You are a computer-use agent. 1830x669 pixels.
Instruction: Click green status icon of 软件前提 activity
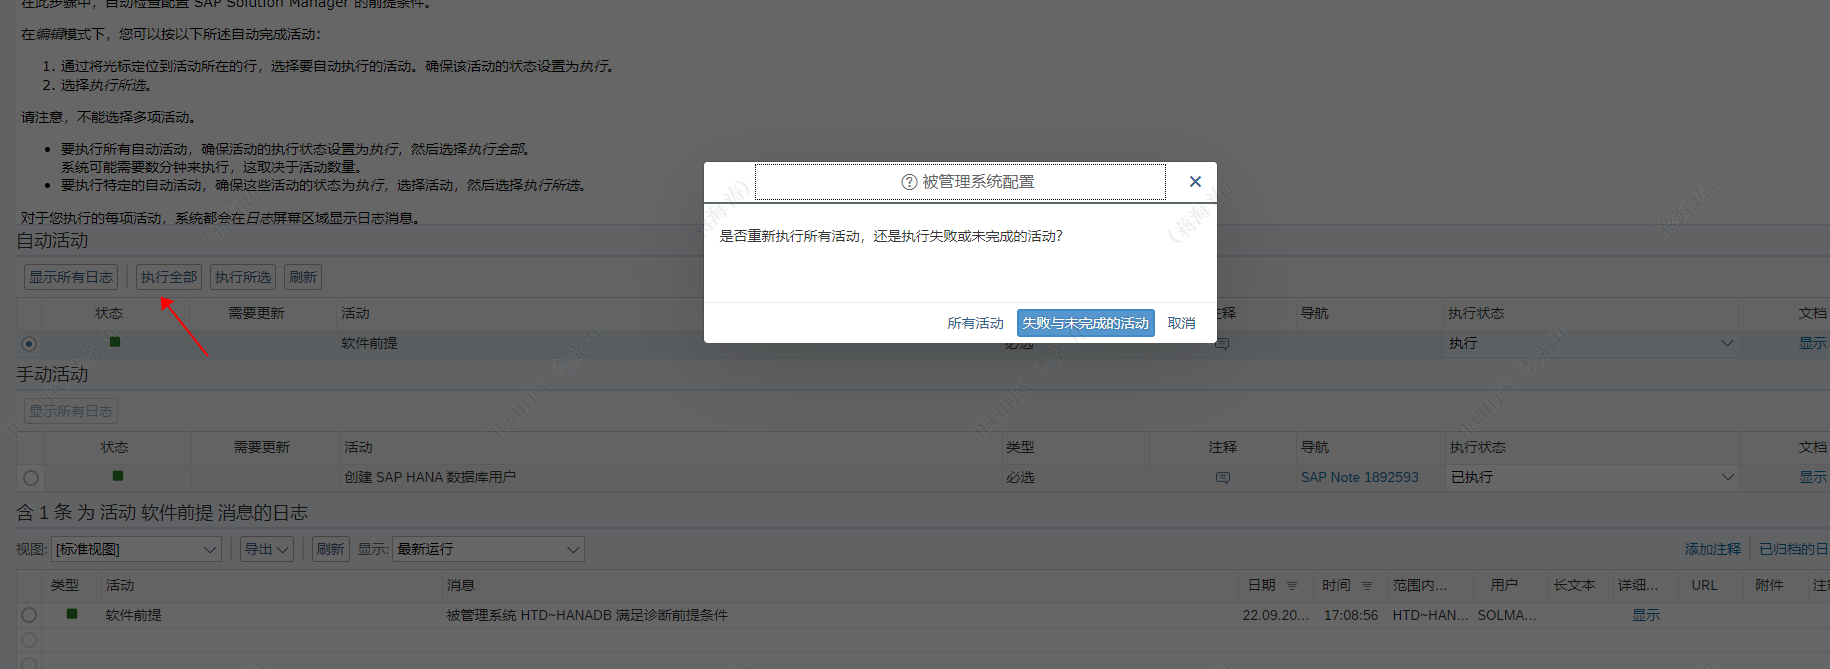point(115,342)
